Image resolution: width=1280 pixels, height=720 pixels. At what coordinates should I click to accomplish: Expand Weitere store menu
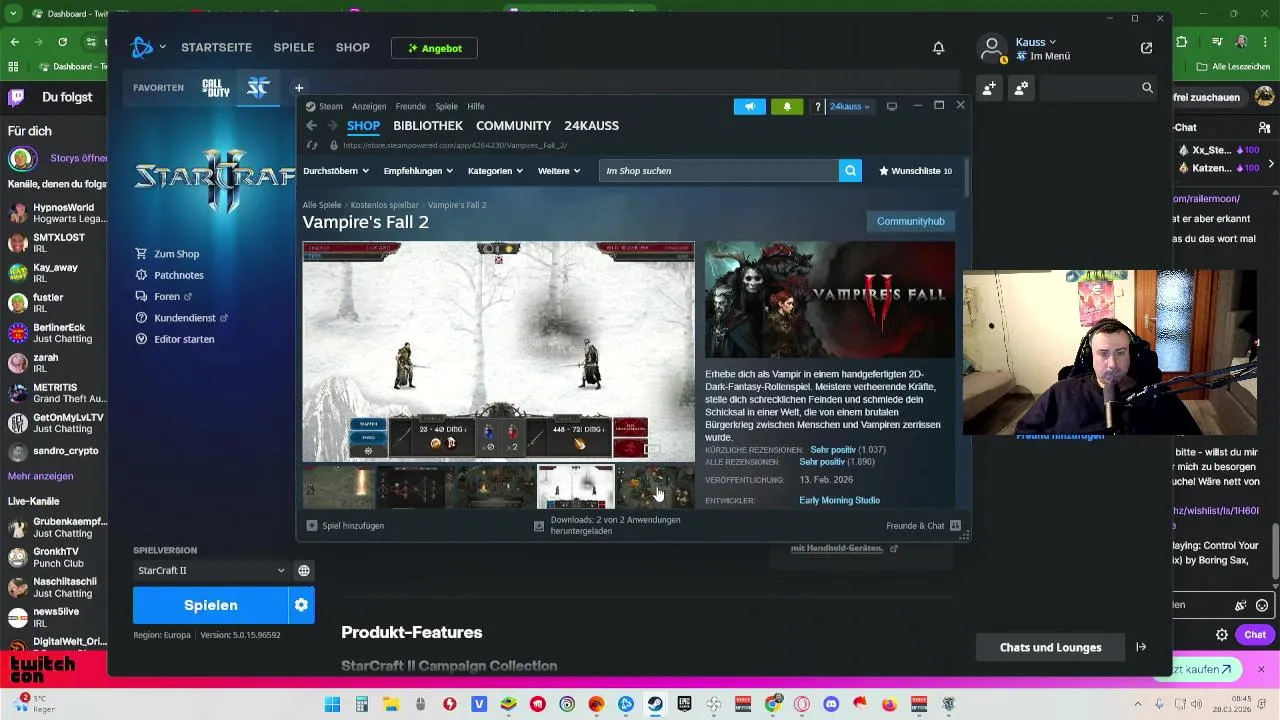coord(559,171)
